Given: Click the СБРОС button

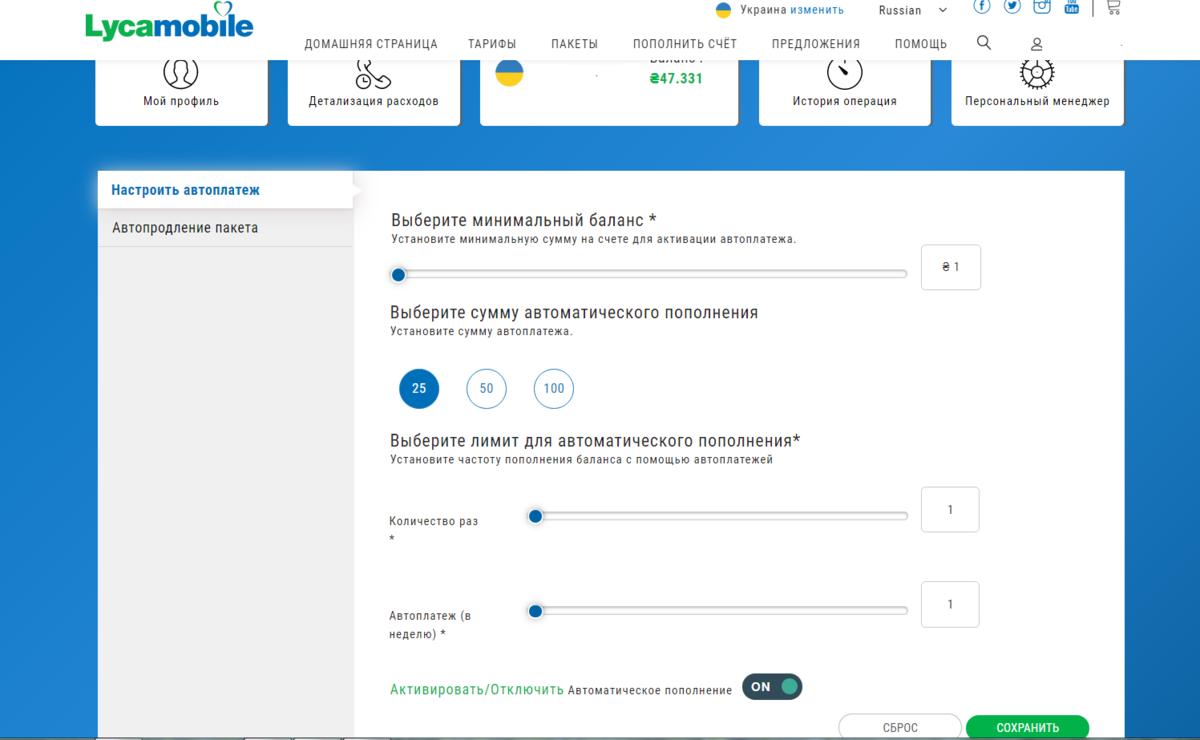Looking at the screenshot, I should (900, 727).
